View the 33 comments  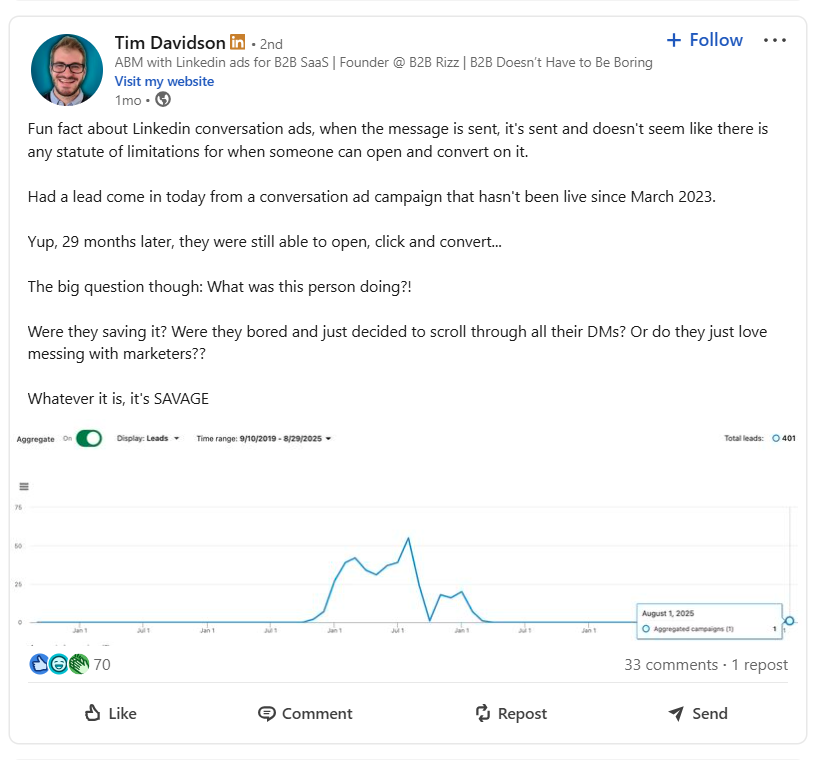[x=671, y=664]
